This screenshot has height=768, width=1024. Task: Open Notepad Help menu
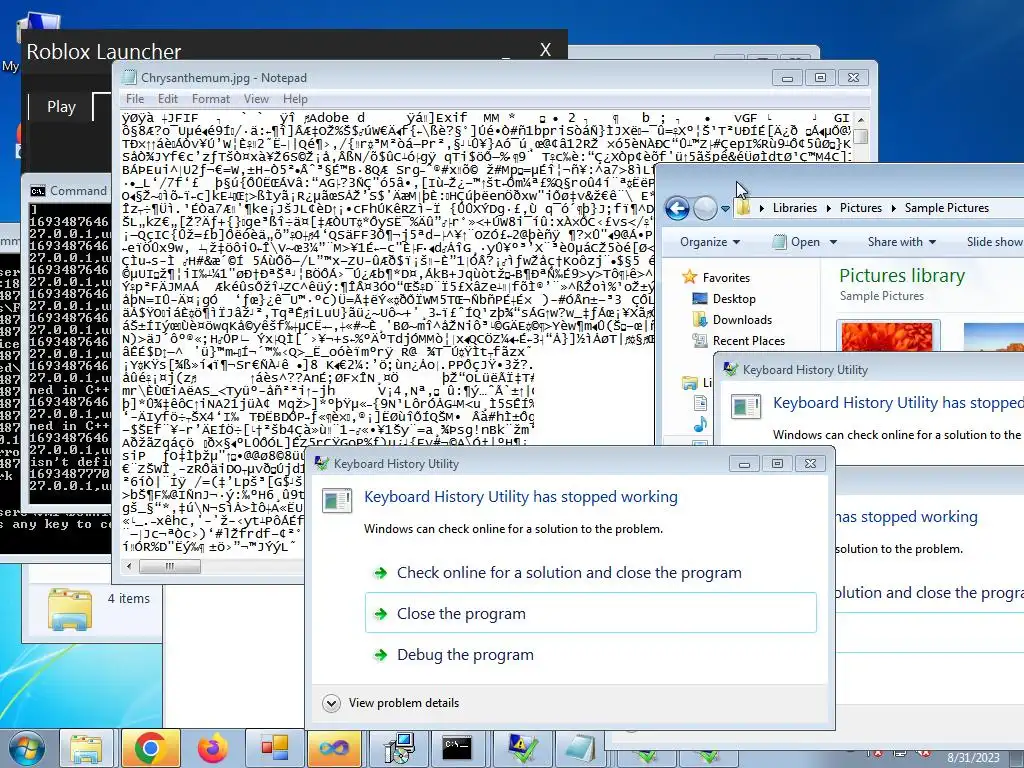(295, 99)
